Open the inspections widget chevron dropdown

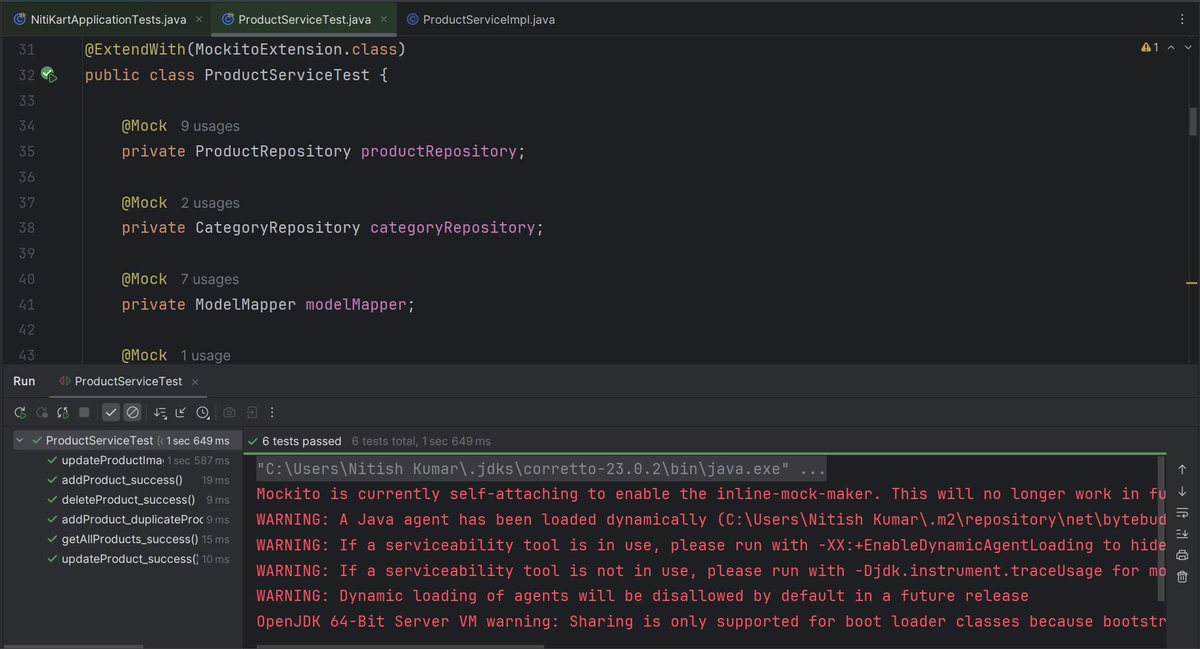tap(1189, 46)
